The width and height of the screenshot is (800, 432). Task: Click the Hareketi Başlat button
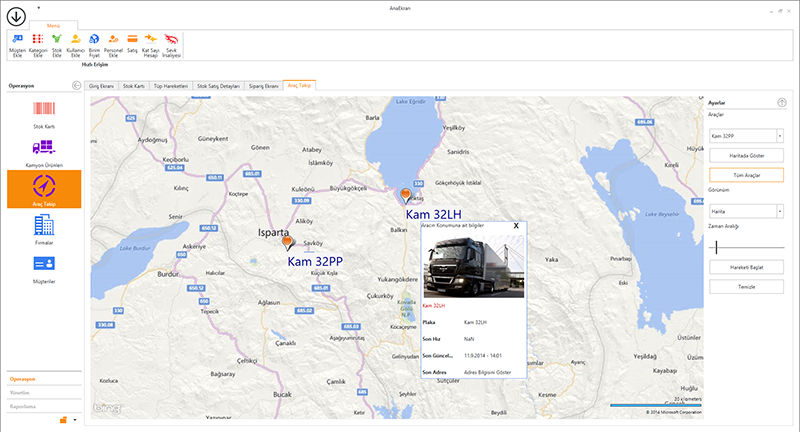coord(746,267)
